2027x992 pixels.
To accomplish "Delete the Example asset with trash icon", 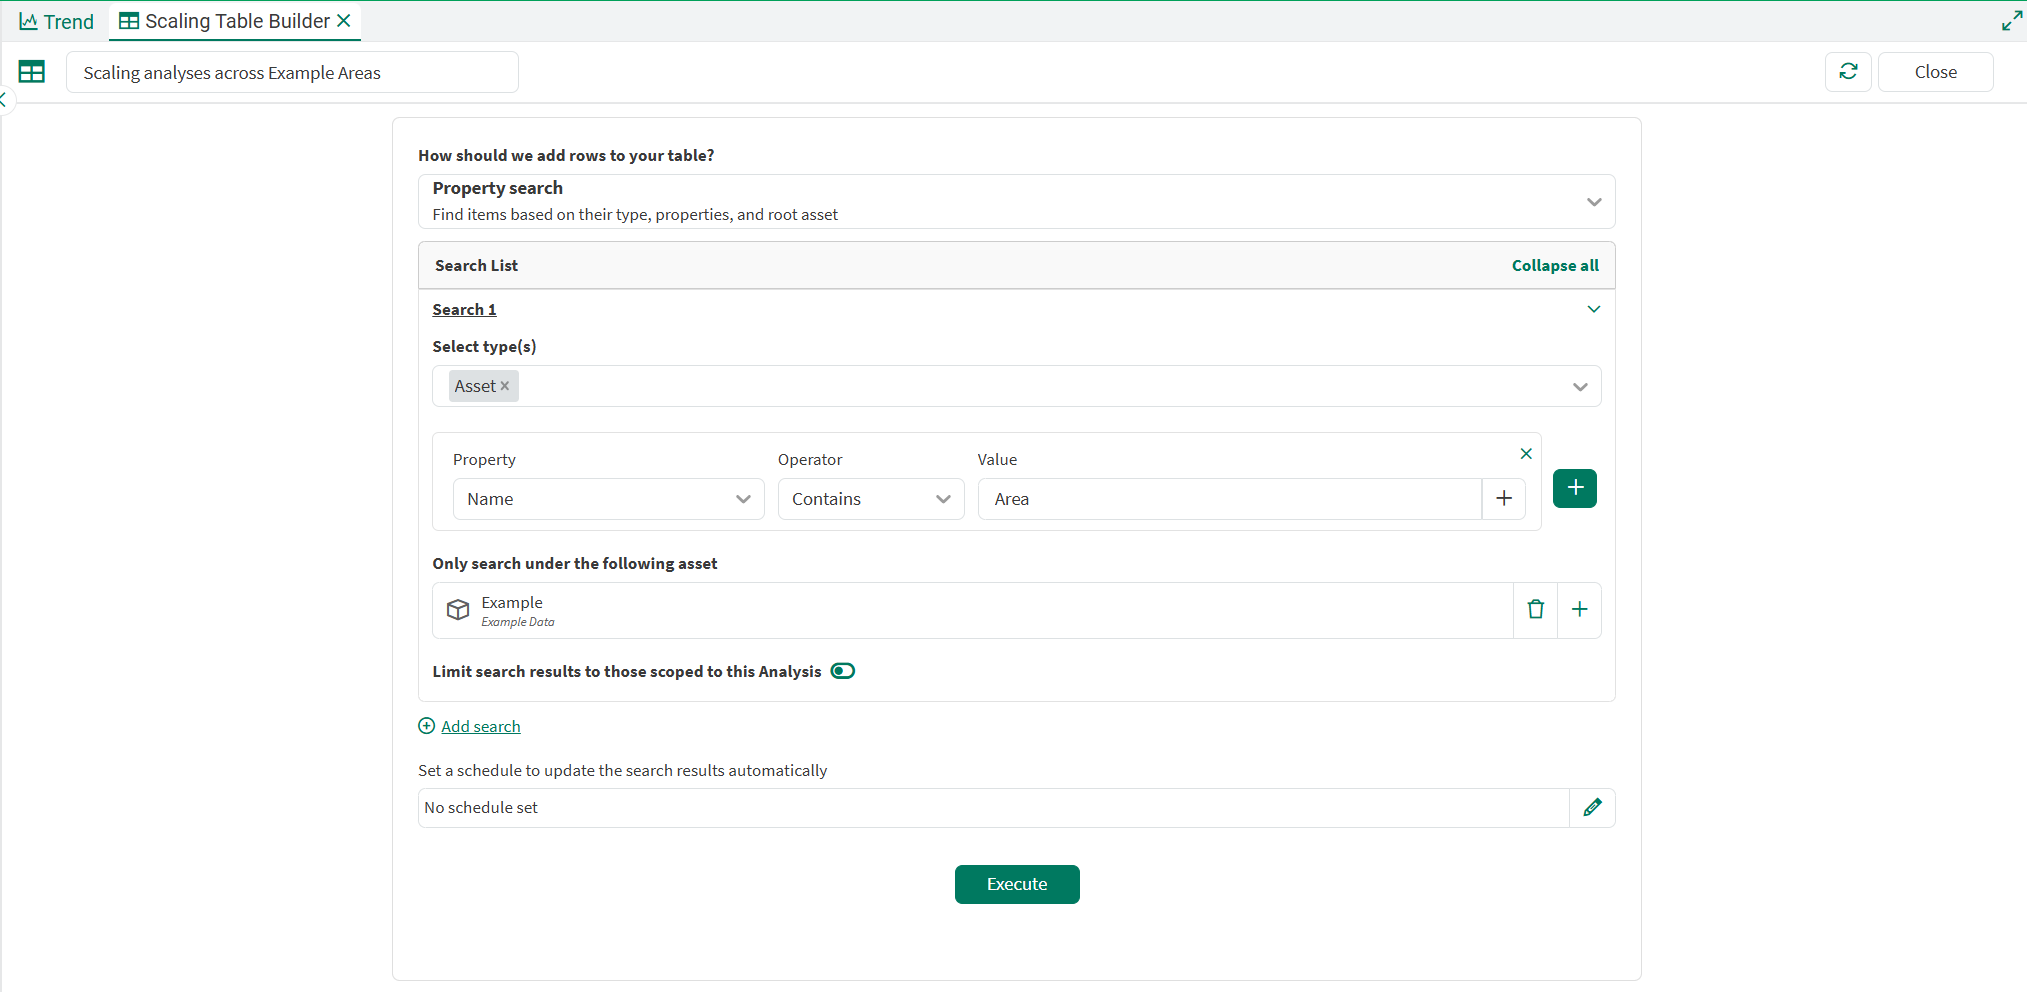I will point(1535,610).
